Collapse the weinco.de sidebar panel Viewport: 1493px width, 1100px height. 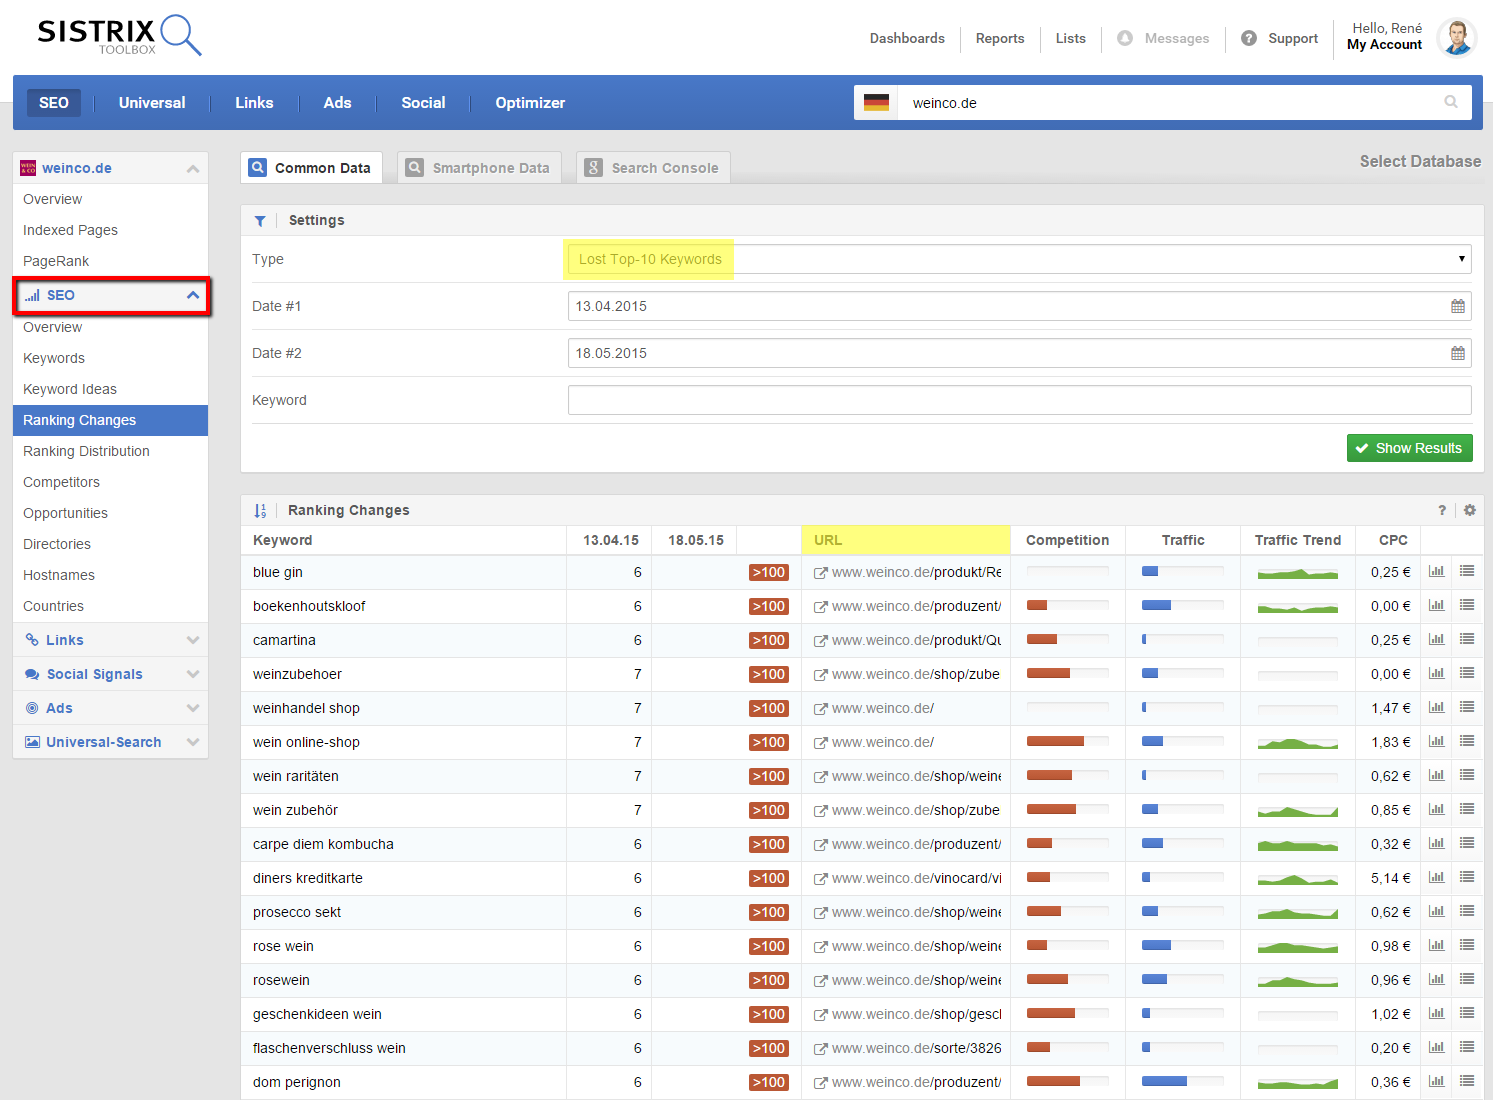193,168
